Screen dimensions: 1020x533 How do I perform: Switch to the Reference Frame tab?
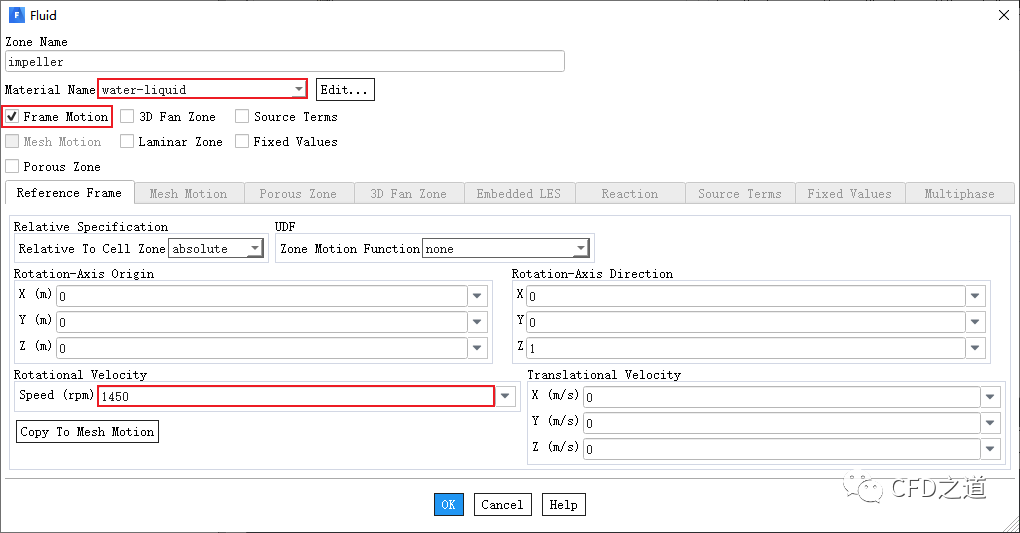click(69, 193)
